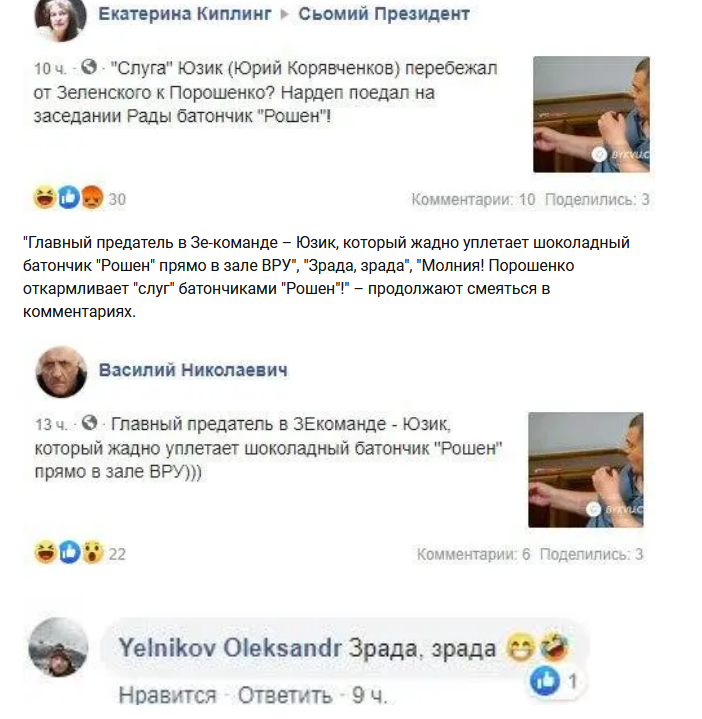Image resolution: width=702 pixels, height=719 pixels.
Task: Open Екатерина Киплинг's profile avatar
Action: (61, 18)
